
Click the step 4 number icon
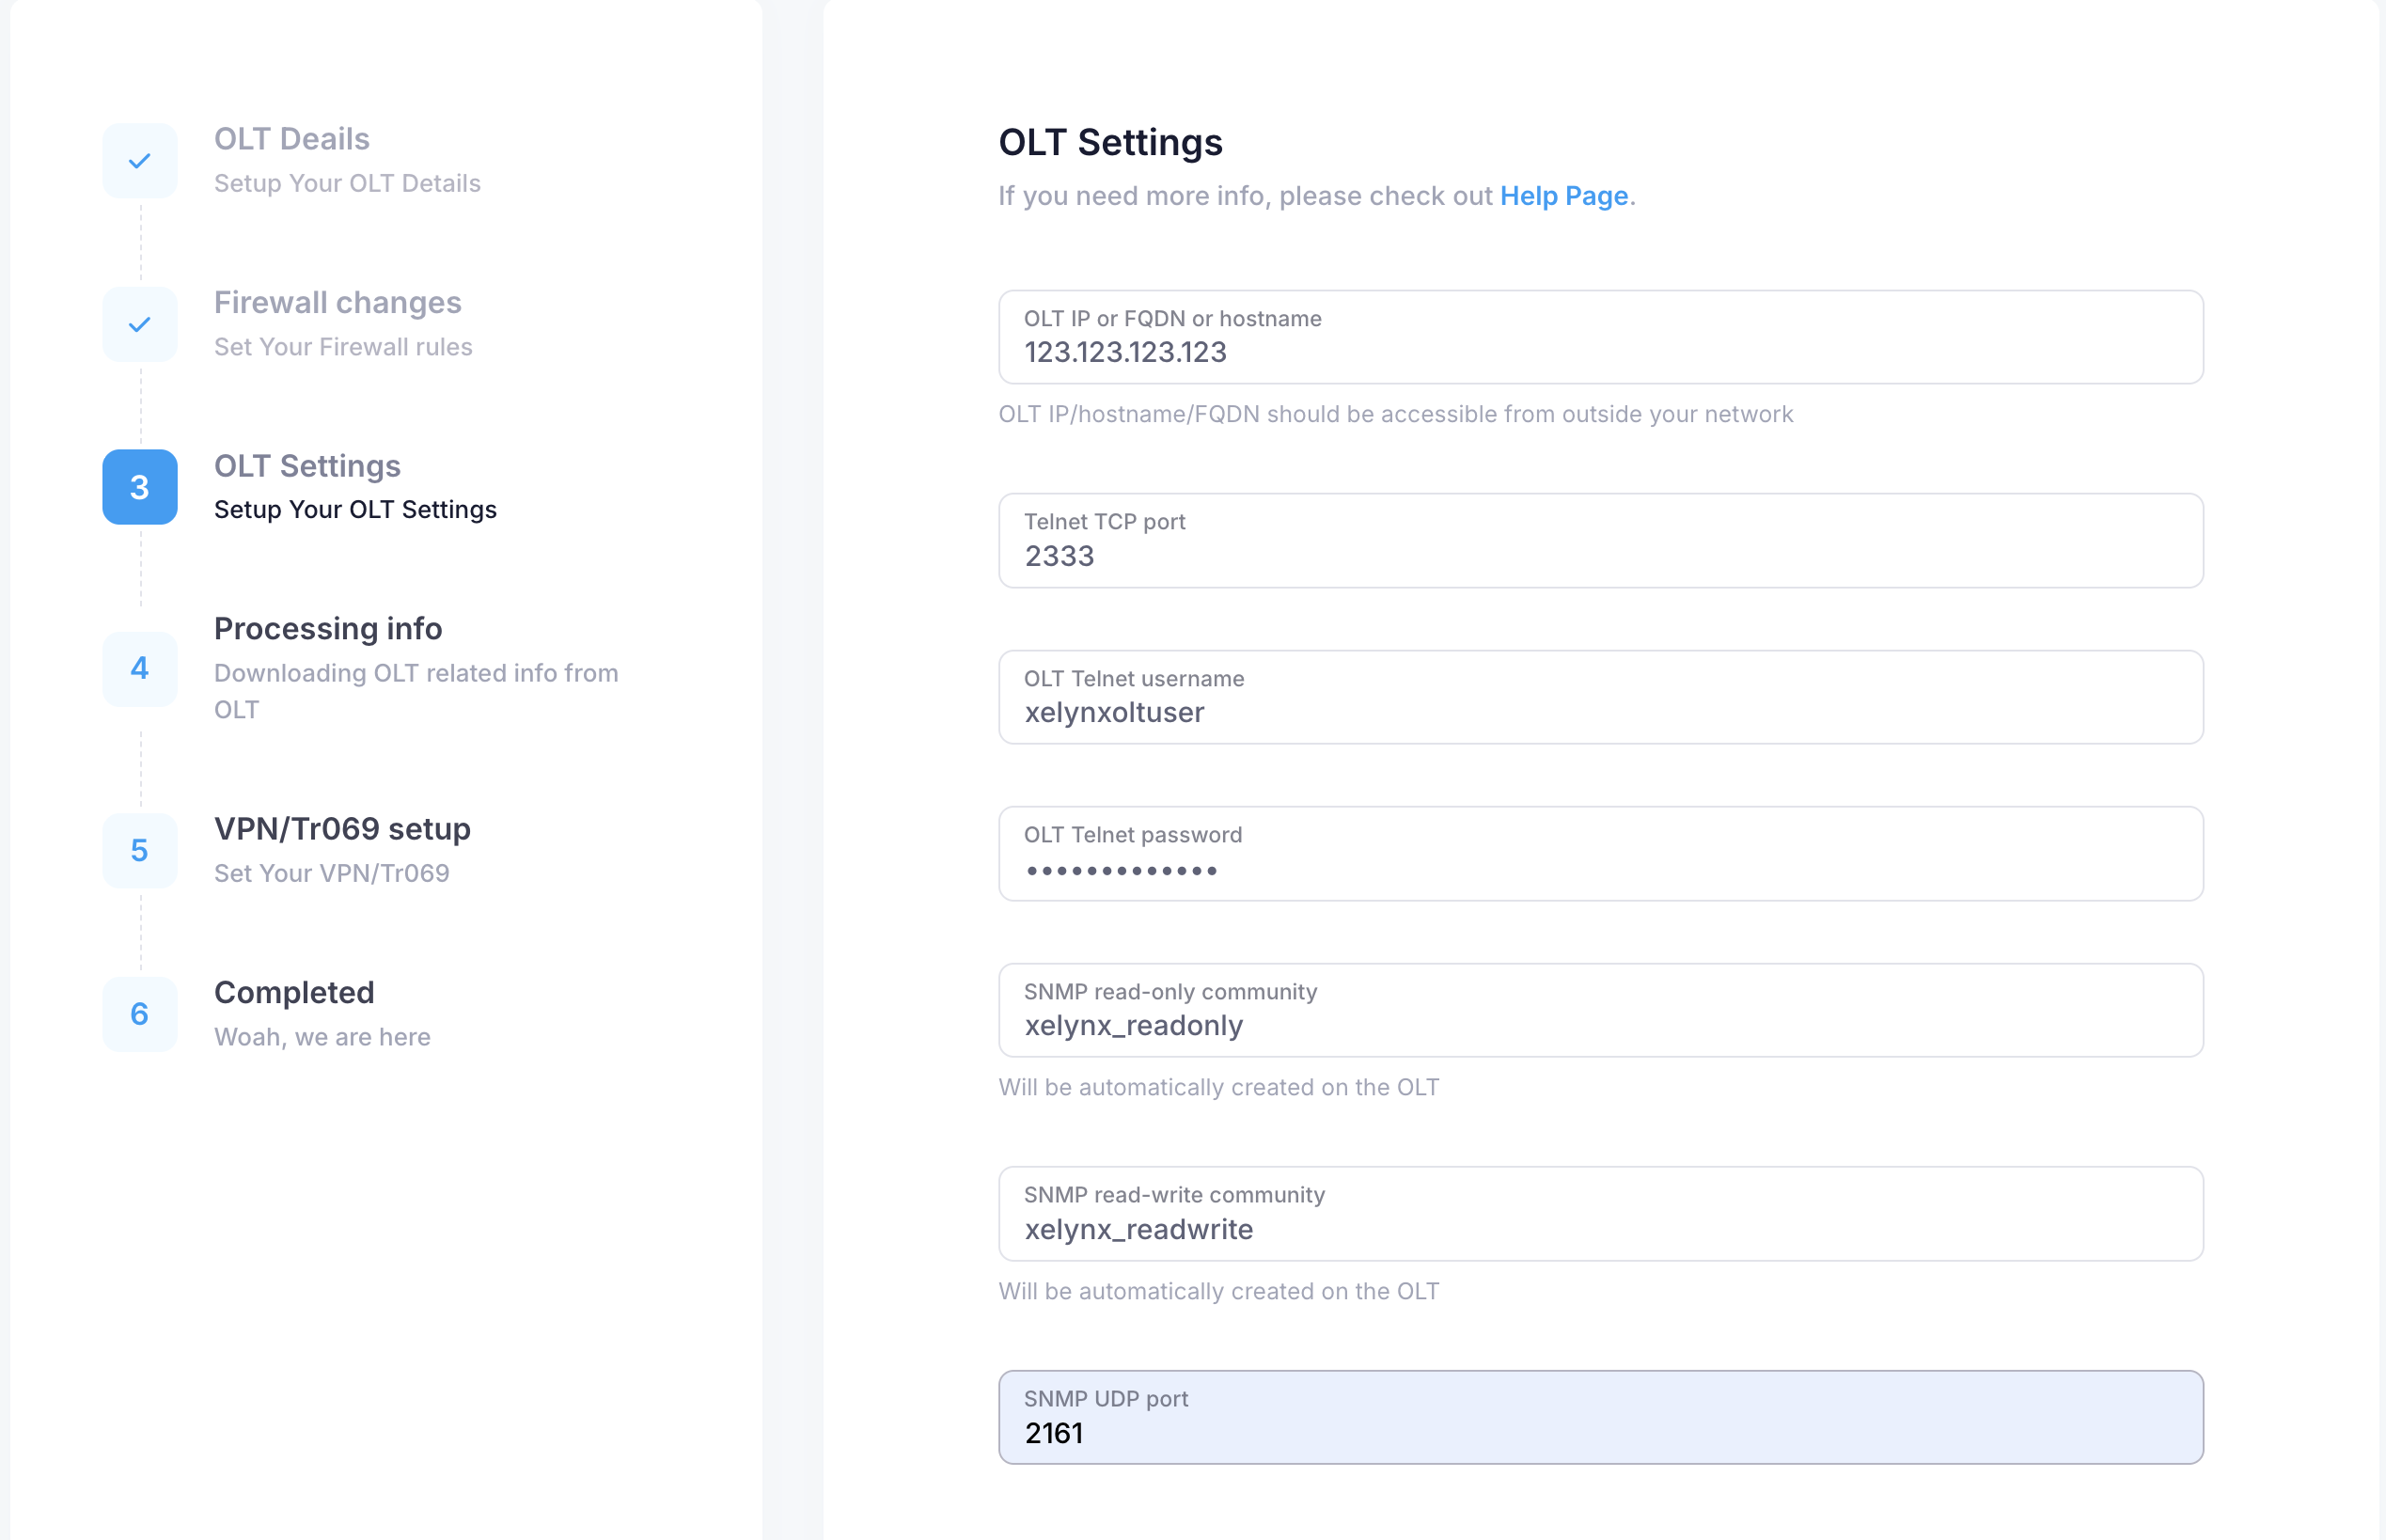[x=140, y=668]
